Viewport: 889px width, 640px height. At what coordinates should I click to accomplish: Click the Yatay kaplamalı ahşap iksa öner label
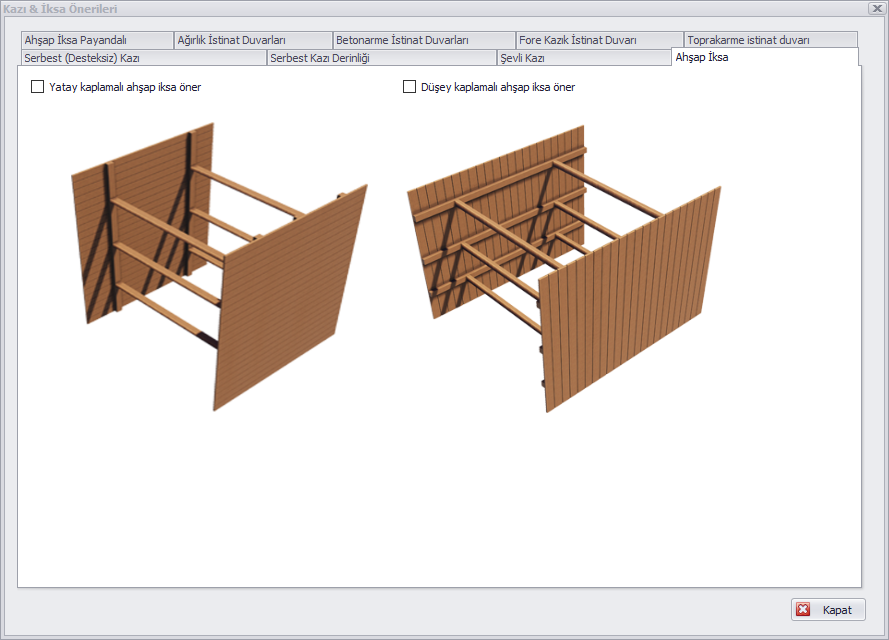125,87
